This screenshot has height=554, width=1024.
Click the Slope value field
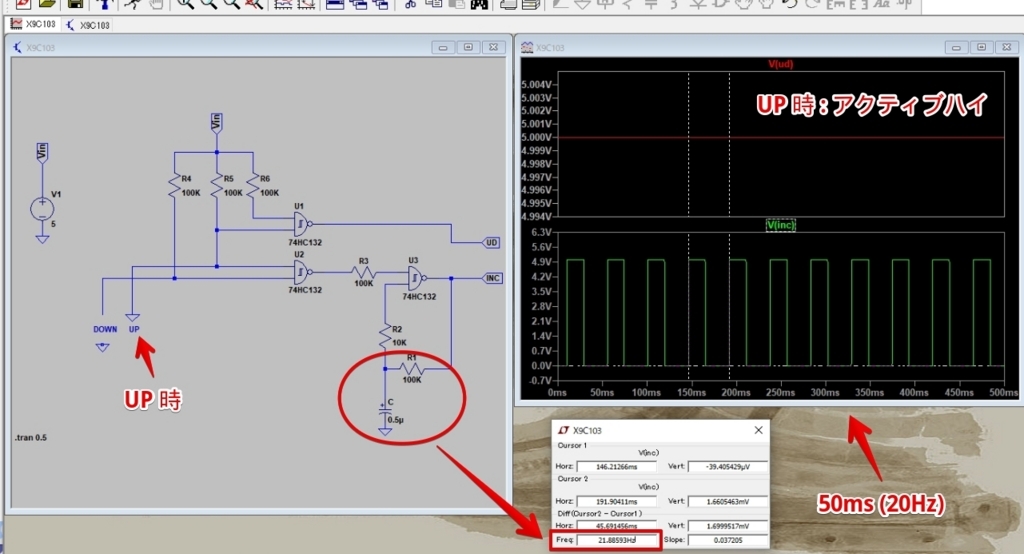pos(728,540)
